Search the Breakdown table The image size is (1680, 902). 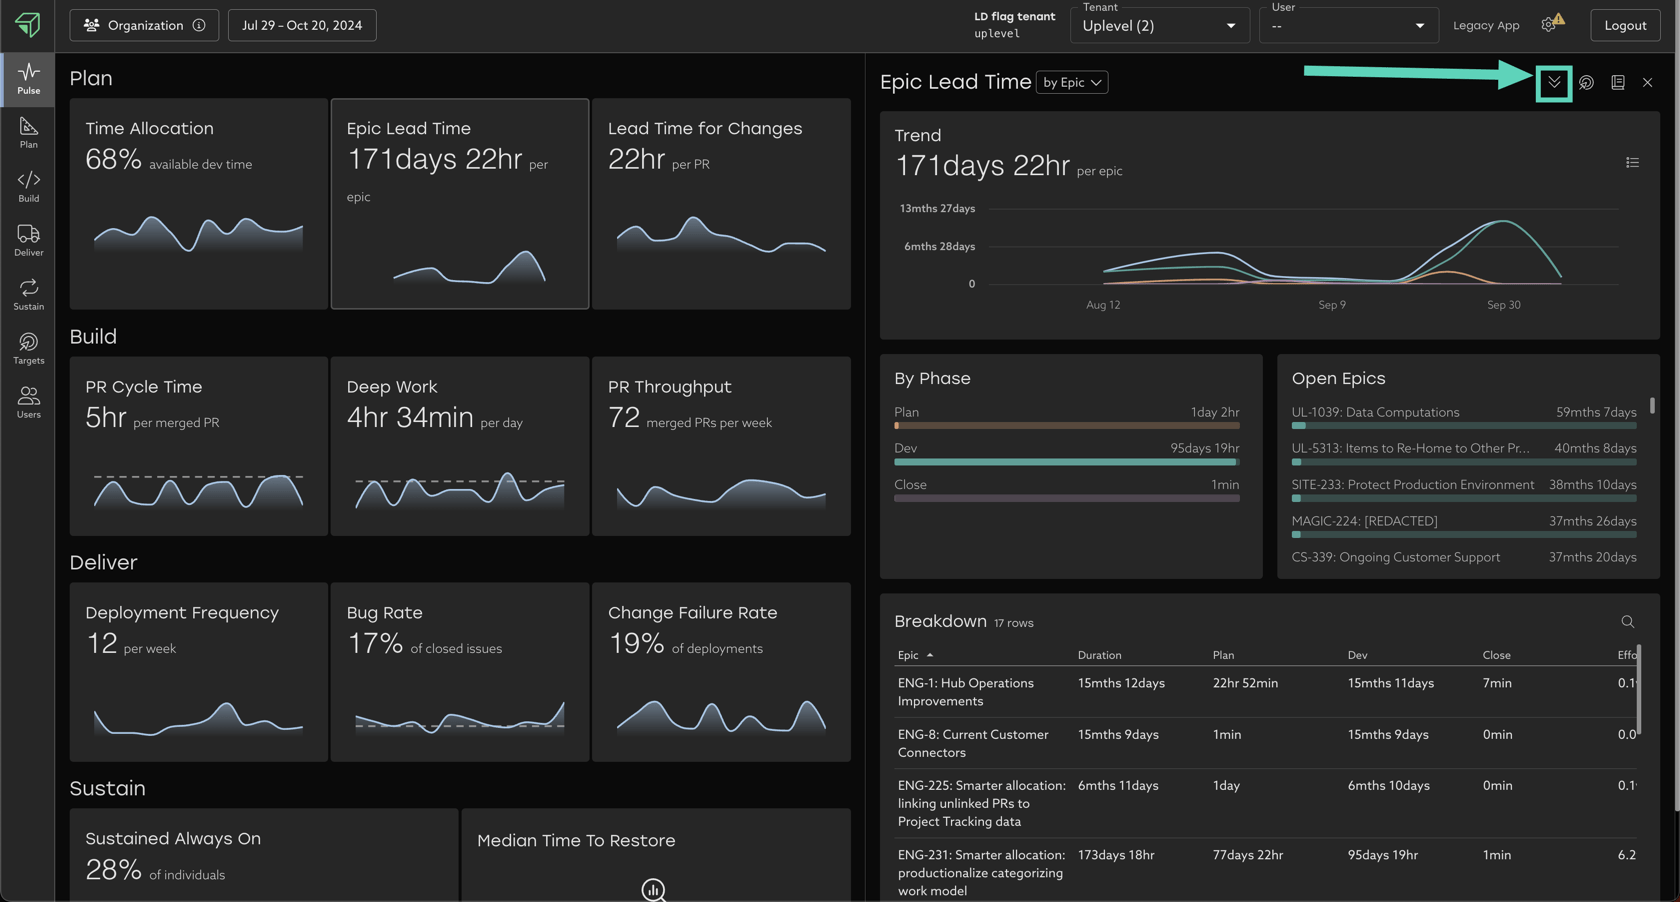(x=1627, y=622)
